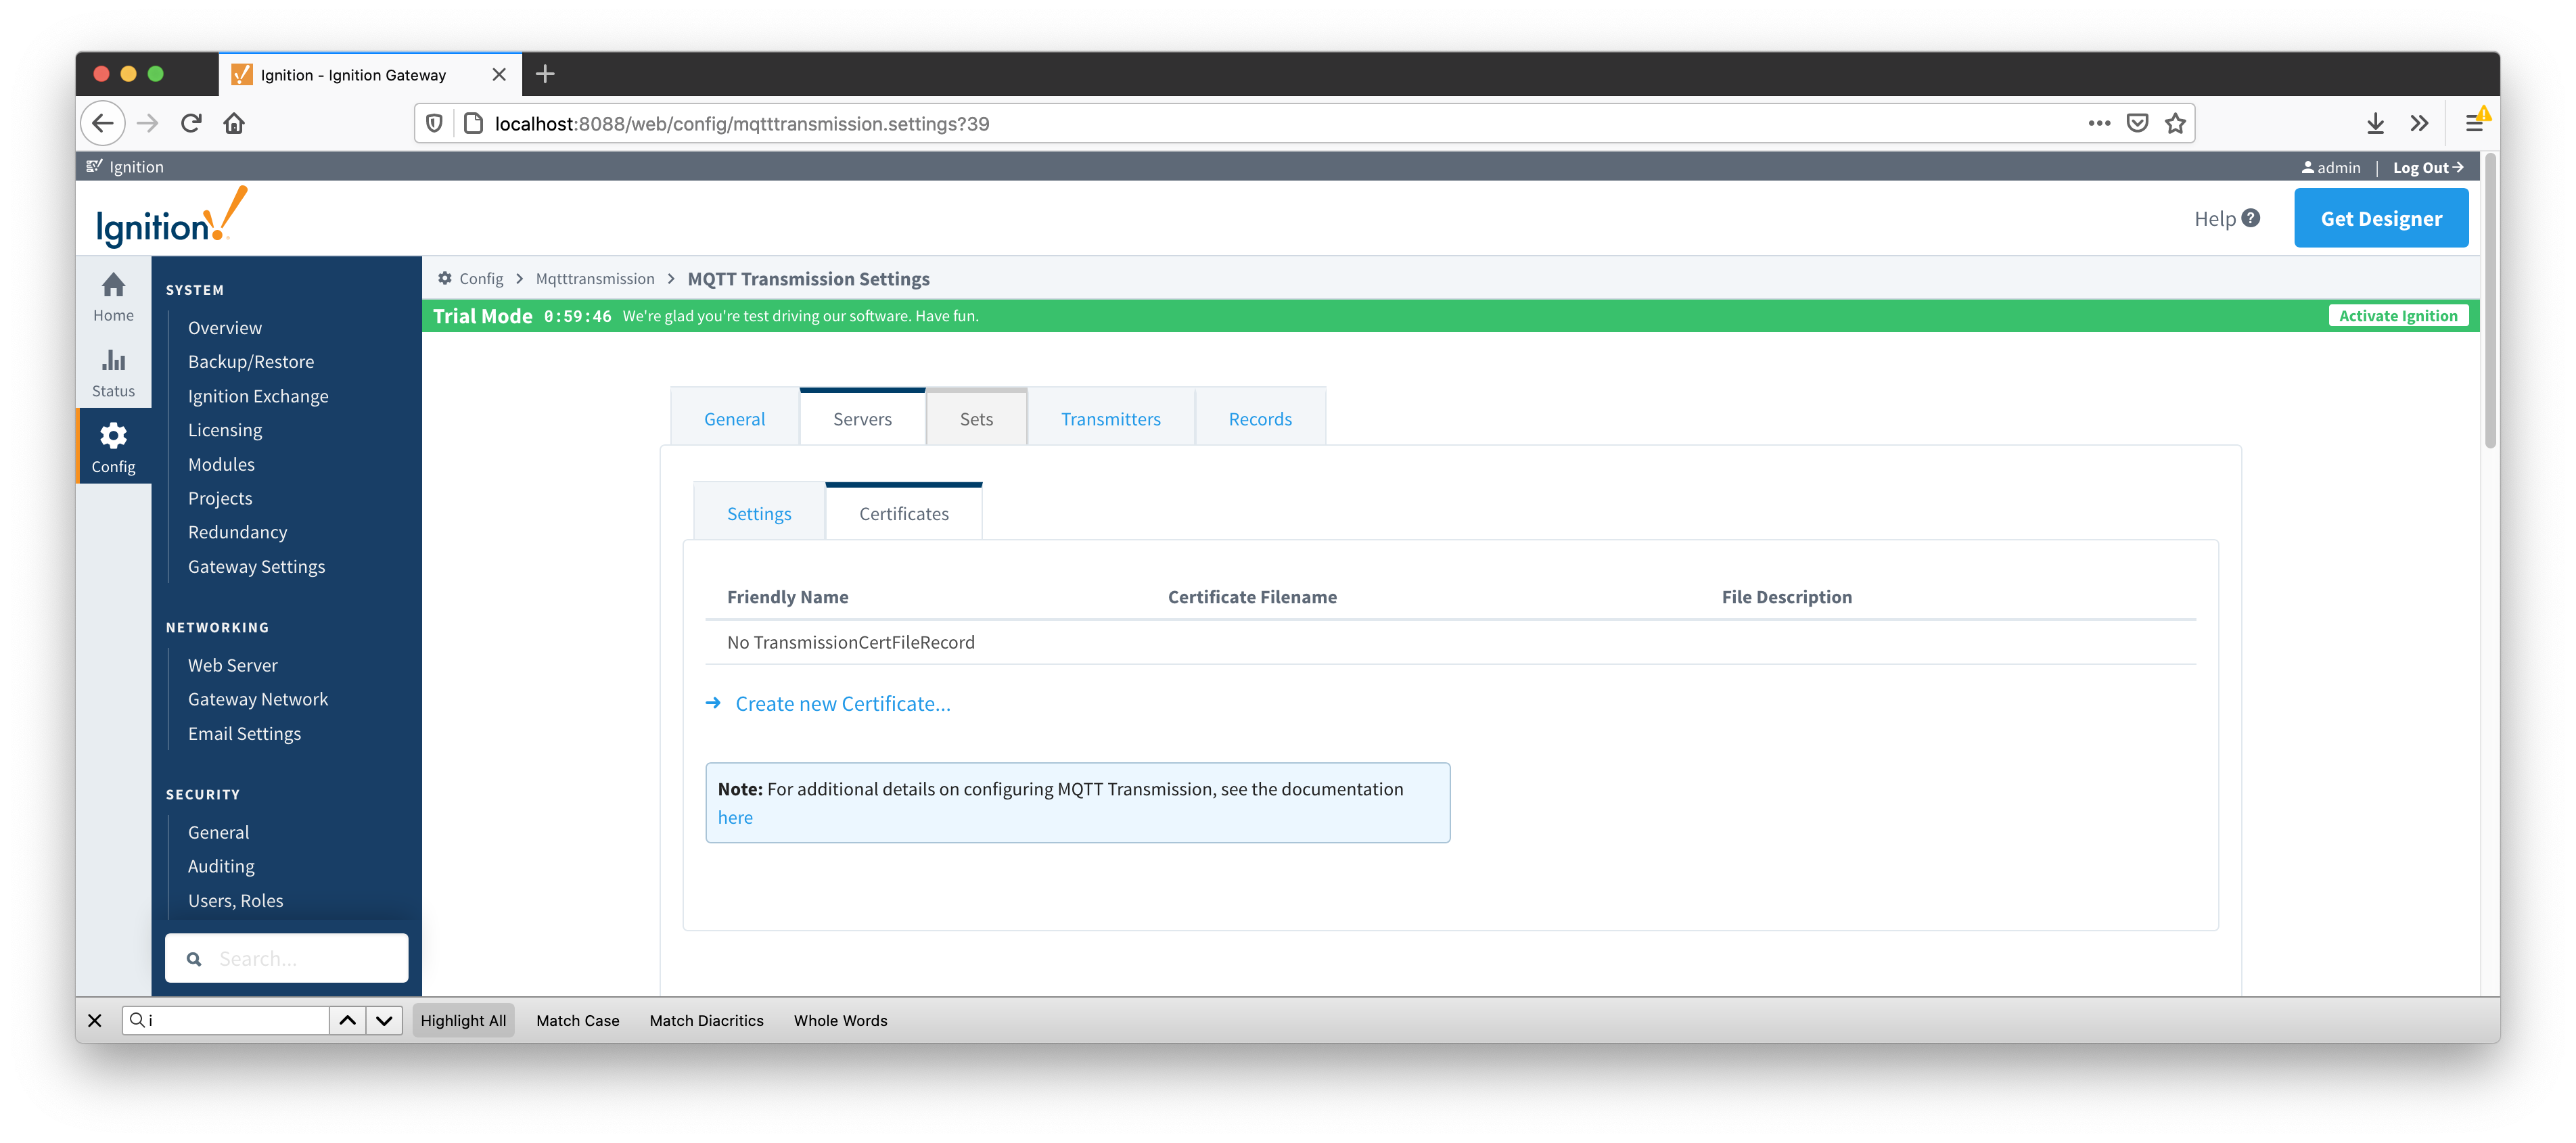Open Email Settings under Networking
This screenshot has height=1143, width=2576.
coord(244,733)
